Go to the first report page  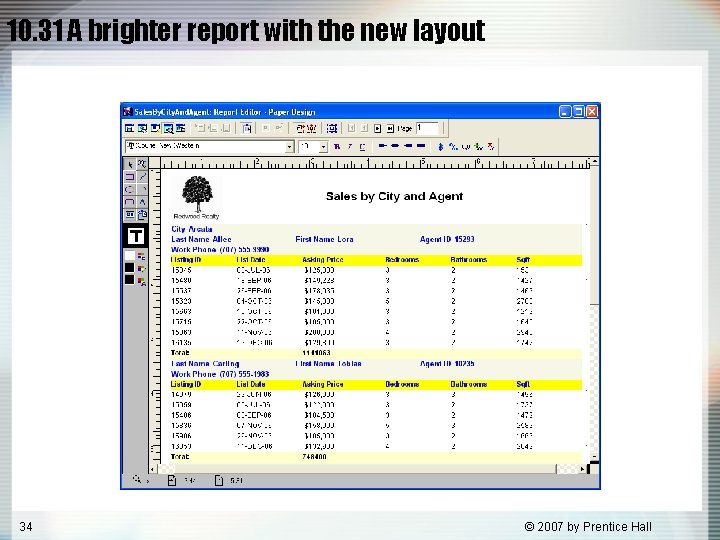(351, 129)
